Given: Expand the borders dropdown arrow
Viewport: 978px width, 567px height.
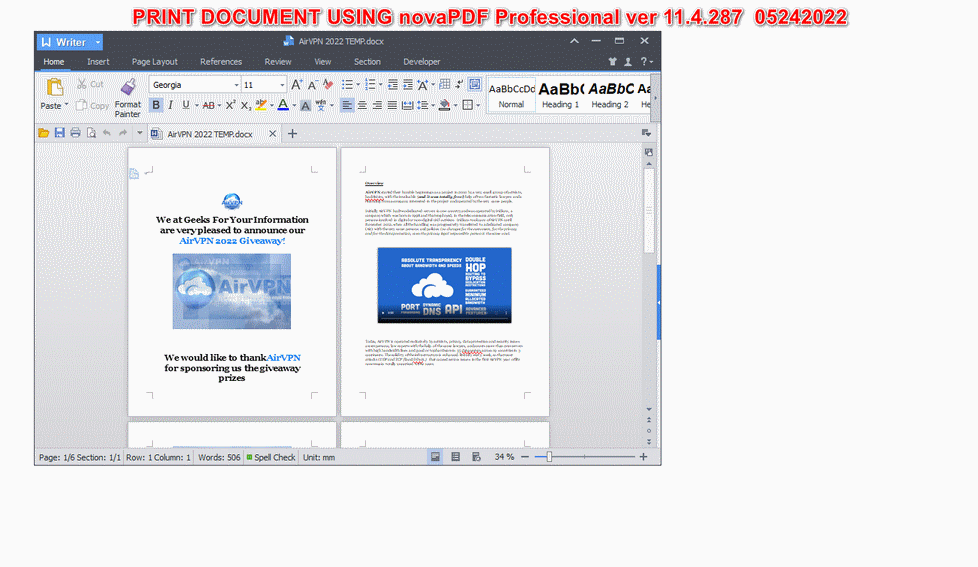Looking at the screenshot, I should 478,105.
